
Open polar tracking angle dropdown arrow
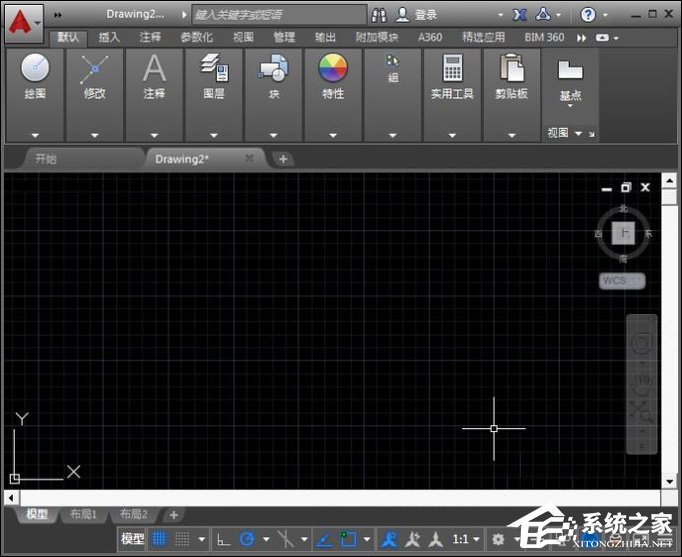pyautogui.click(x=266, y=540)
